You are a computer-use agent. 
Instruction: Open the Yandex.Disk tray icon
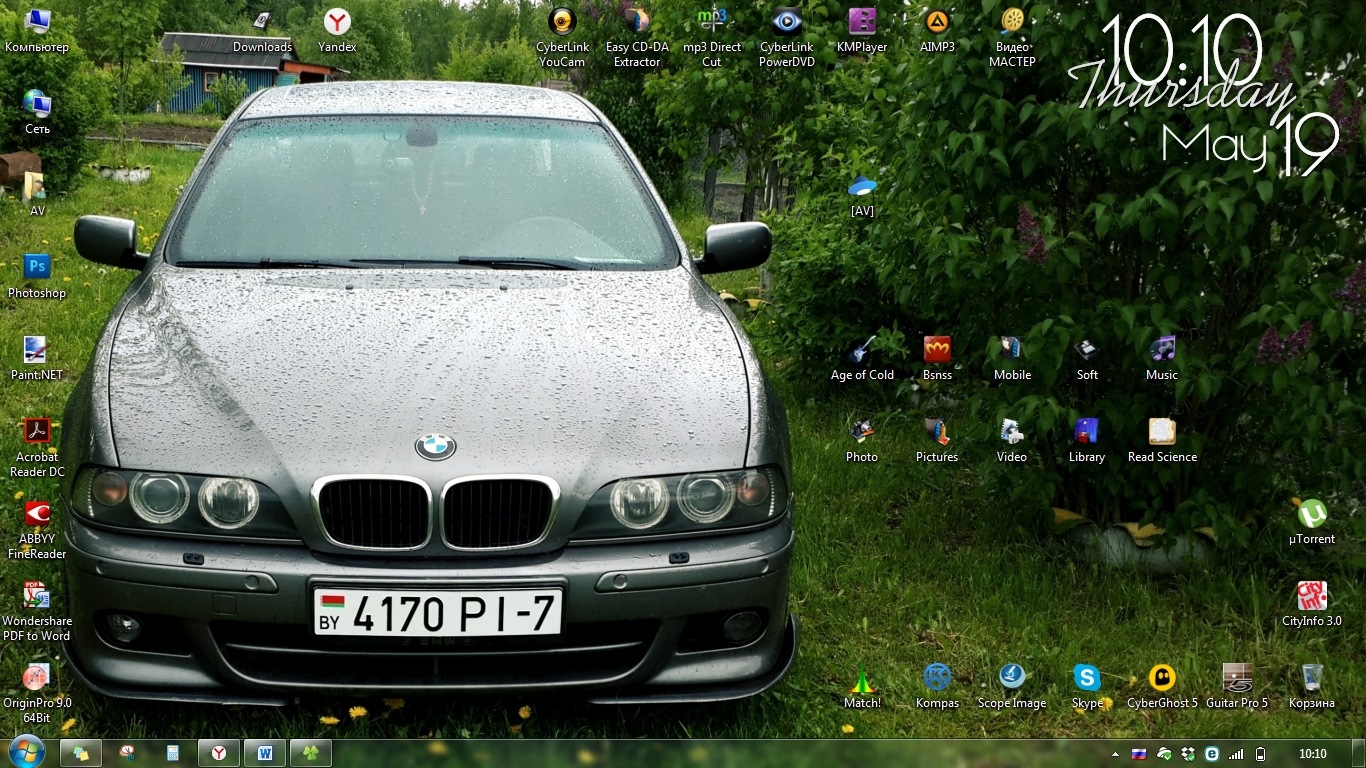click(x=1164, y=754)
